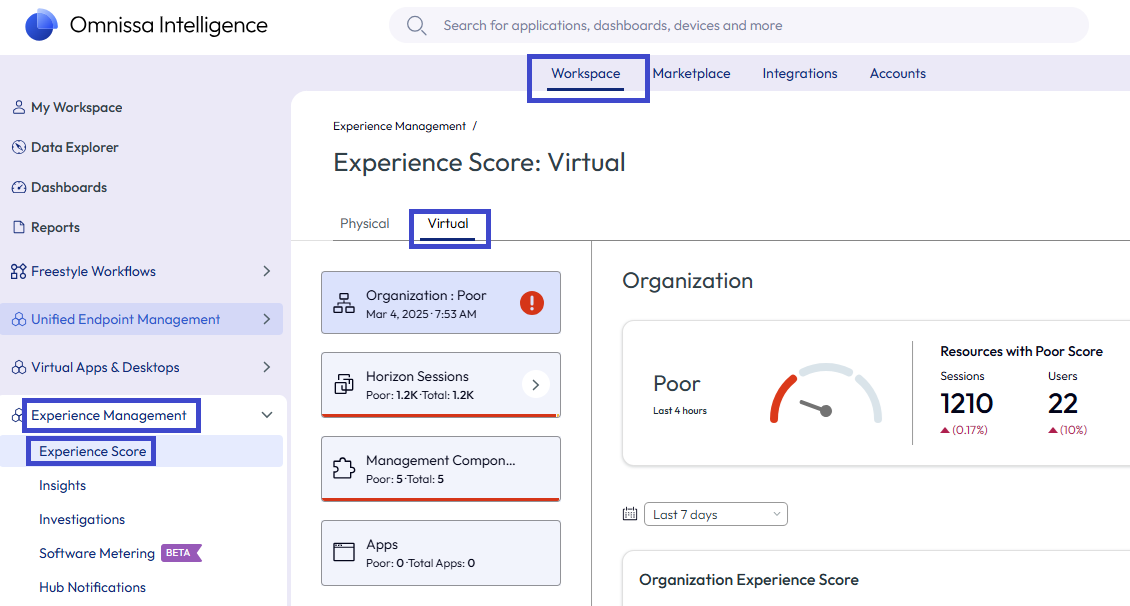Screen dimensions: 1130x606
Task: Open Software Metering item
Action: coord(97,553)
